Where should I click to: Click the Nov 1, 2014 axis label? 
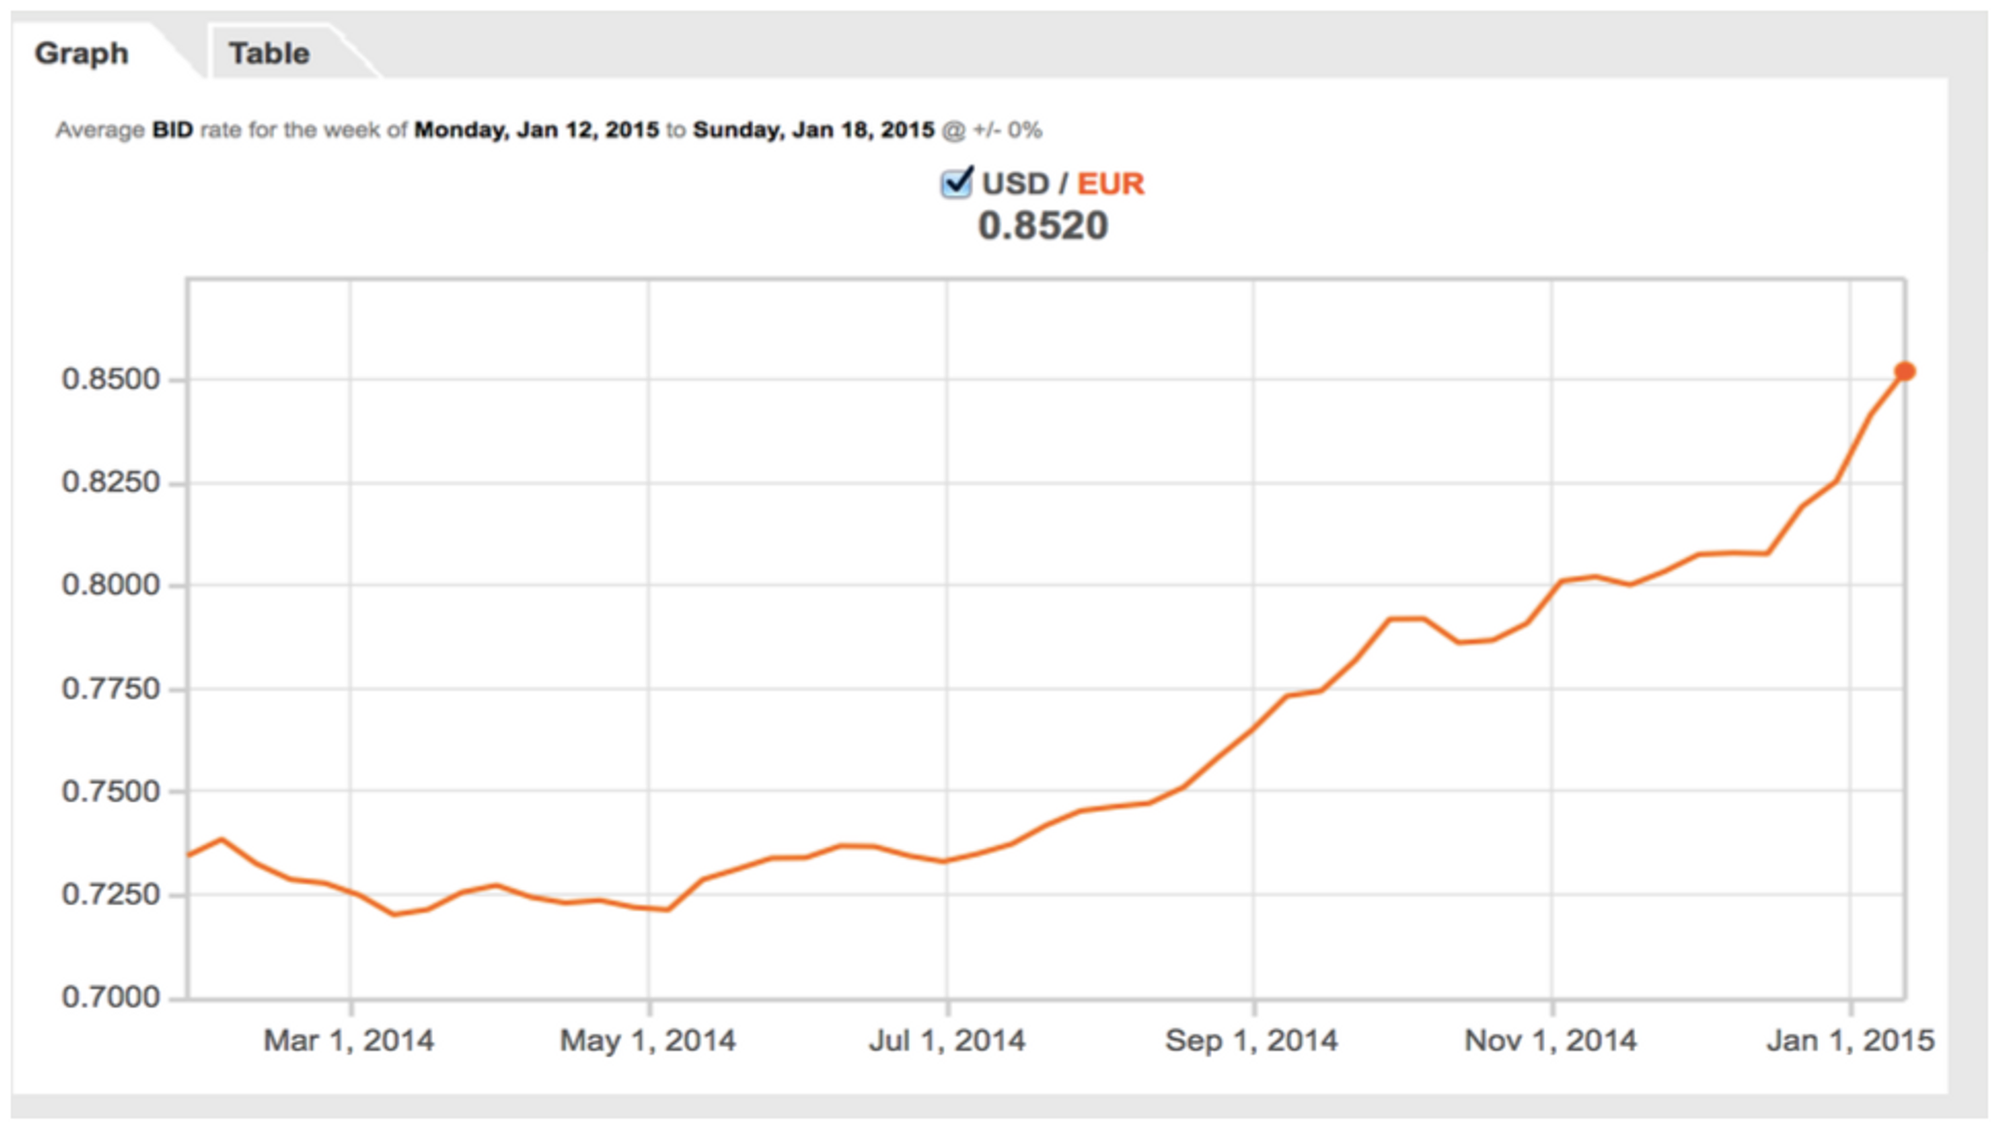pos(1551,1041)
